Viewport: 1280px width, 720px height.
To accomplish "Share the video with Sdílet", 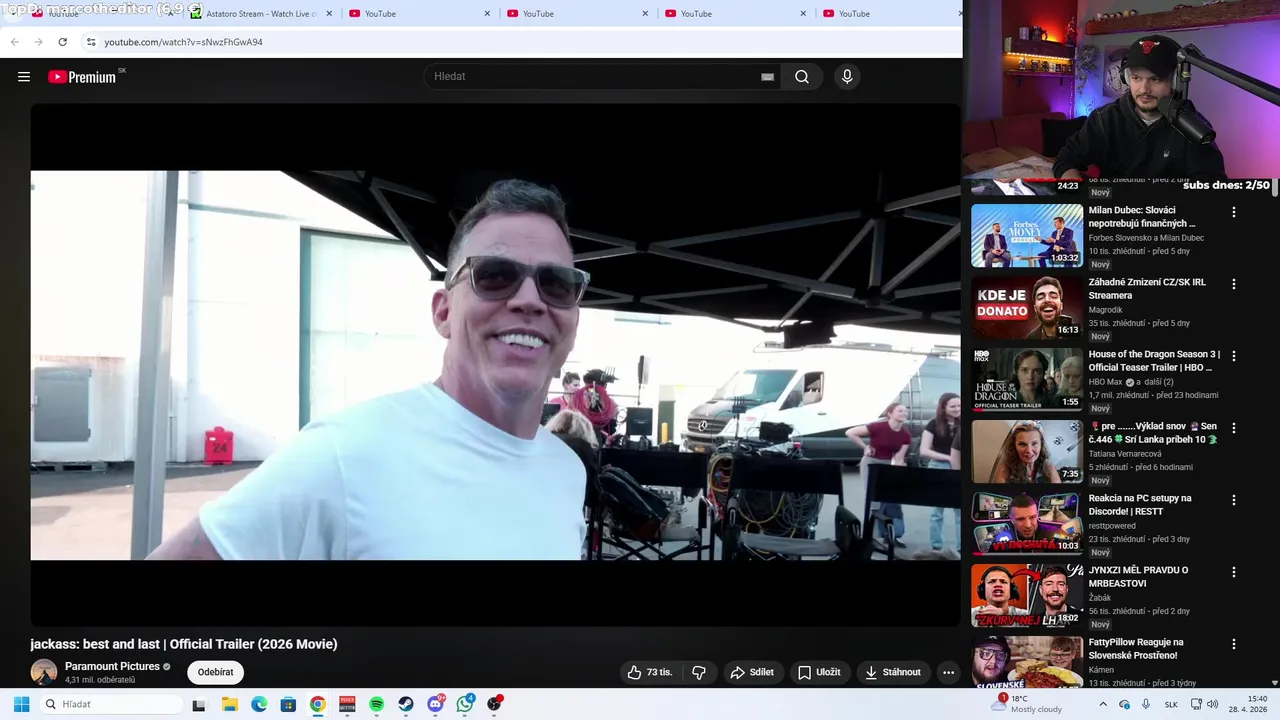I will (x=752, y=672).
